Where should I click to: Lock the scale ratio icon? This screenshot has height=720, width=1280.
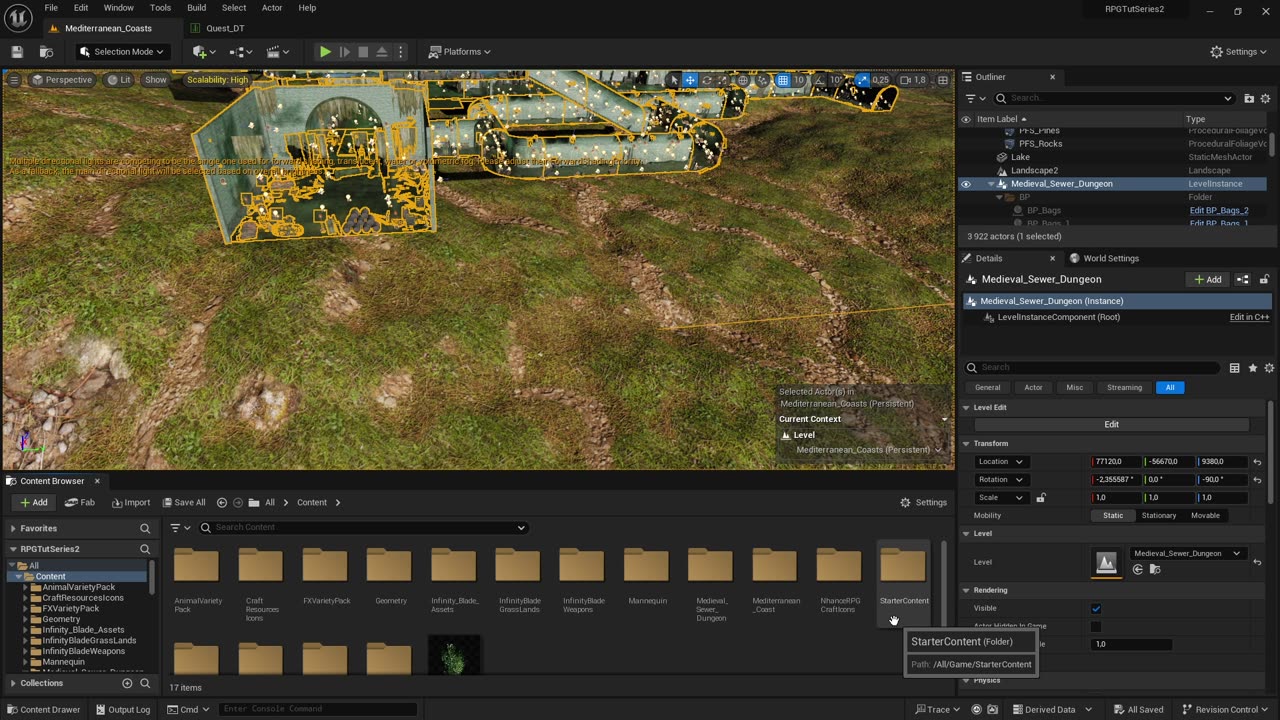1041,498
